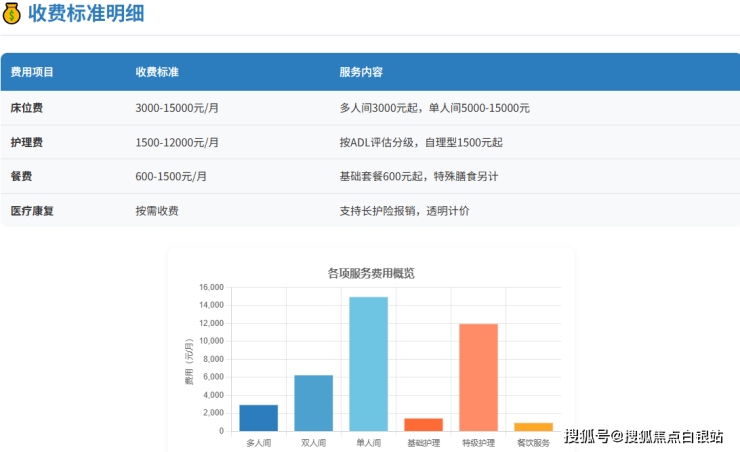Viewport: 740px width, 452px height.
Task: Click the 床位费 row label
Action: pyautogui.click(x=26, y=108)
